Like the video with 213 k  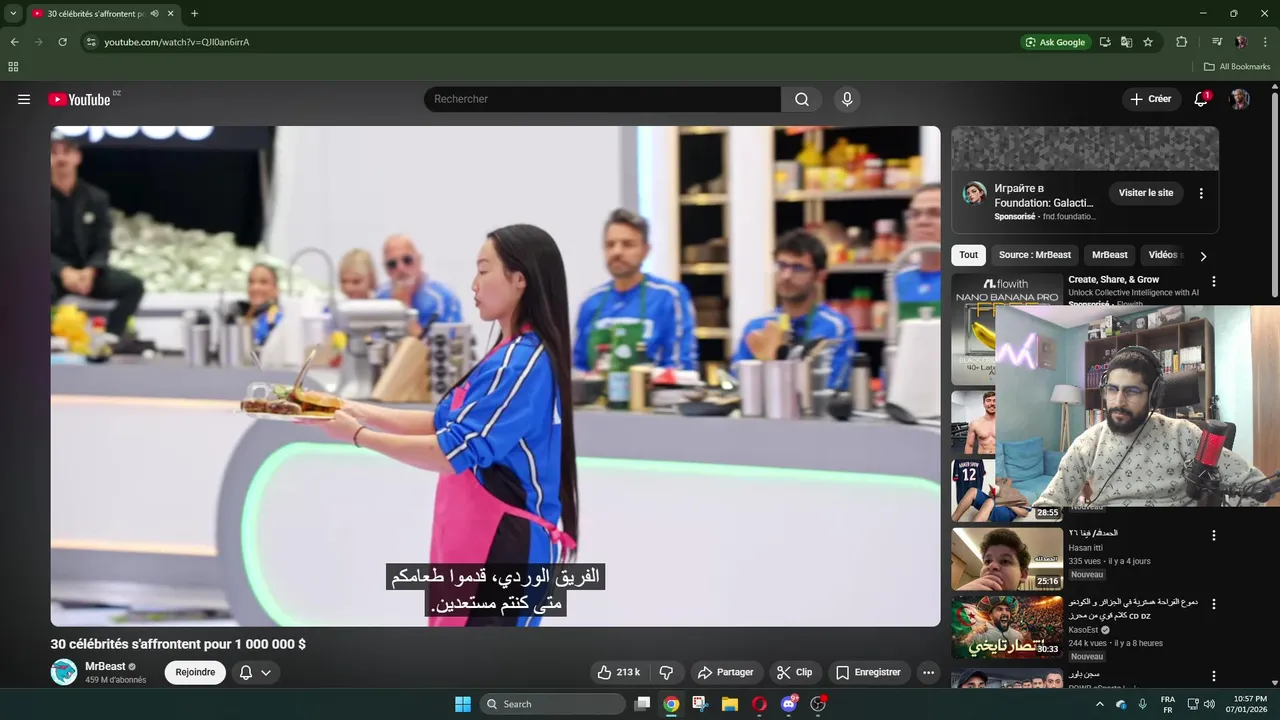pos(618,672)
